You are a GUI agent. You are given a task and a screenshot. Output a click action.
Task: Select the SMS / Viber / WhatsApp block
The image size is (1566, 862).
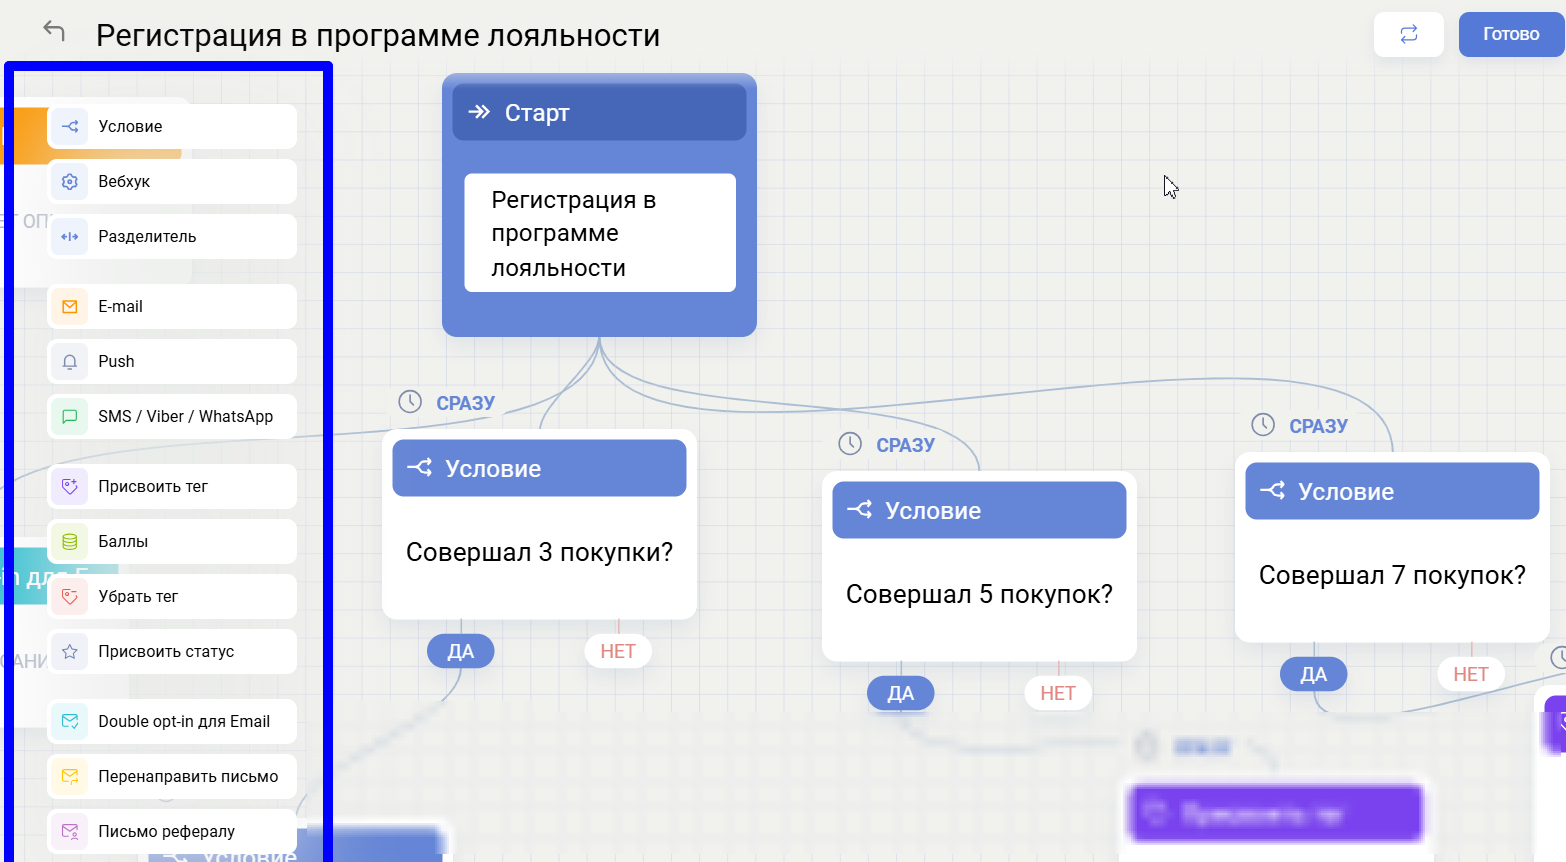click(x=172, y=417)
